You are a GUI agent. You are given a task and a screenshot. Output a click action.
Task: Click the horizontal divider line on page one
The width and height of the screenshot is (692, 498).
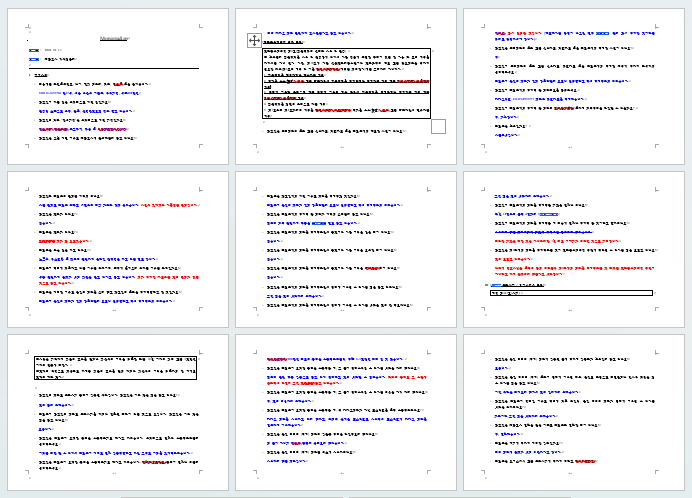[113, 67]
